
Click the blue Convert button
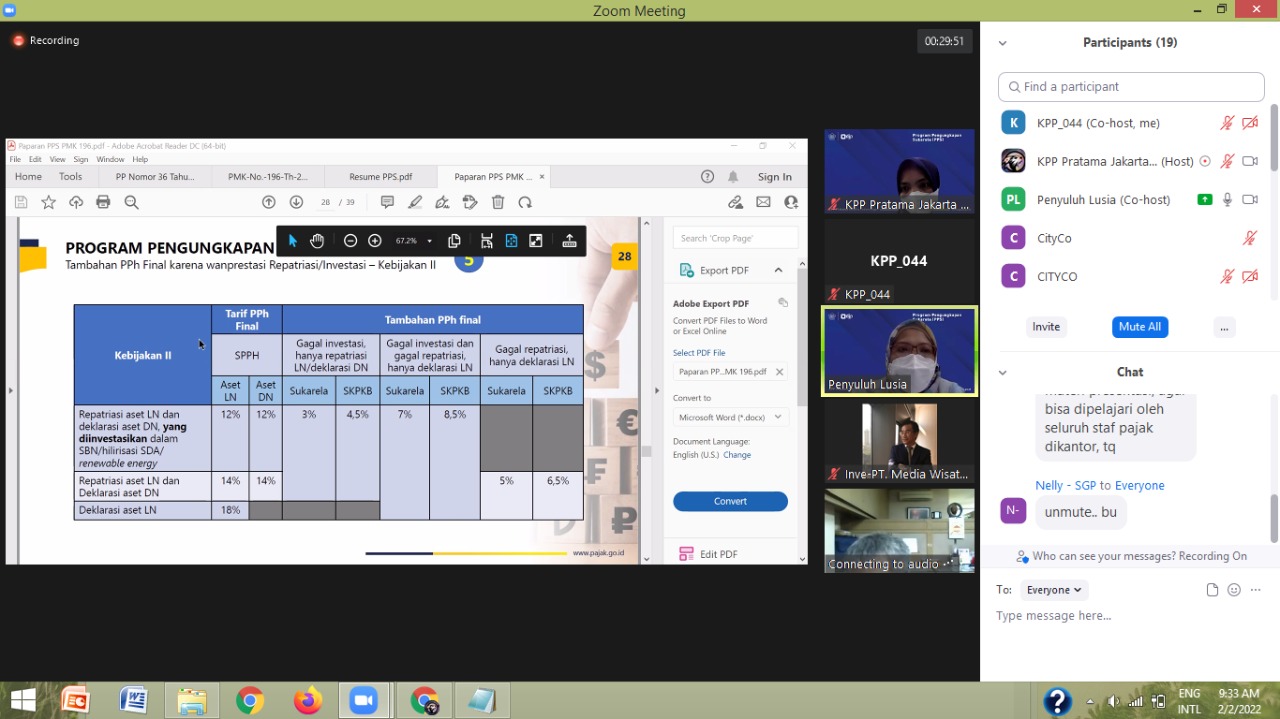[730, 501]
